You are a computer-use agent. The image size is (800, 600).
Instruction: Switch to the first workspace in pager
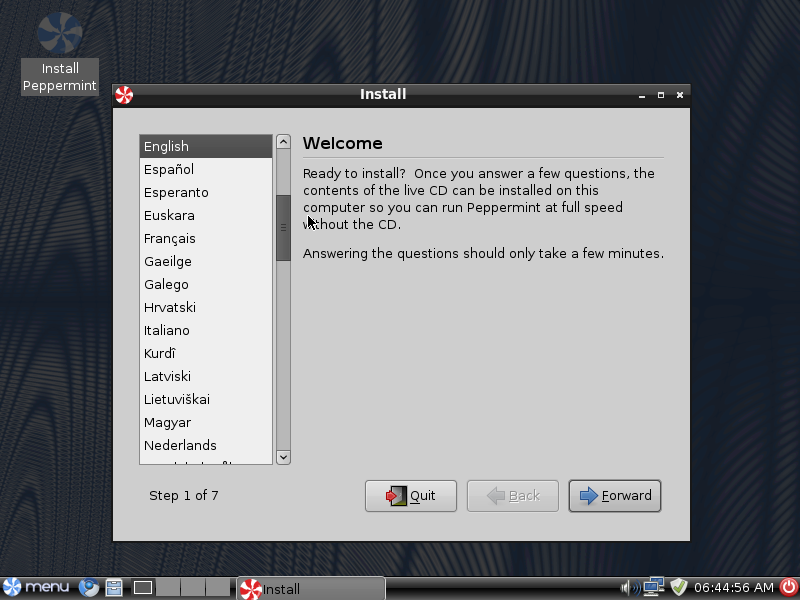(143, 587)
